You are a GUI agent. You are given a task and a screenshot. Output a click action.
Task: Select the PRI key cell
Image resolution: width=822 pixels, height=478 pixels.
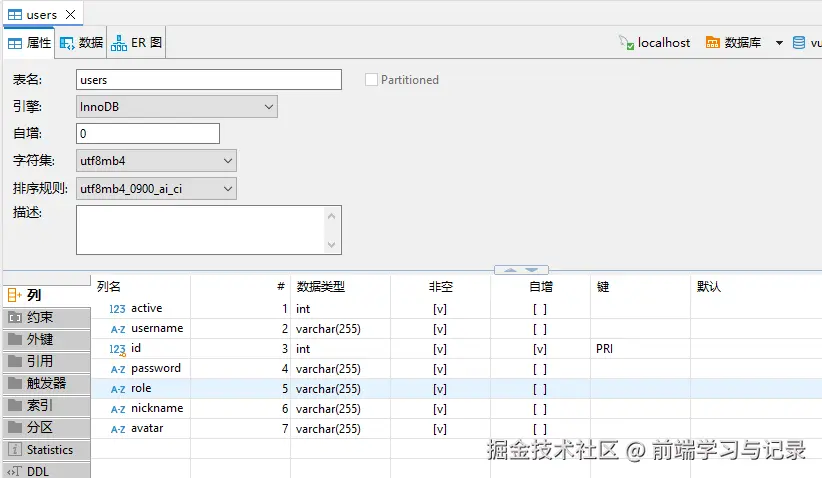pos(604,349)
